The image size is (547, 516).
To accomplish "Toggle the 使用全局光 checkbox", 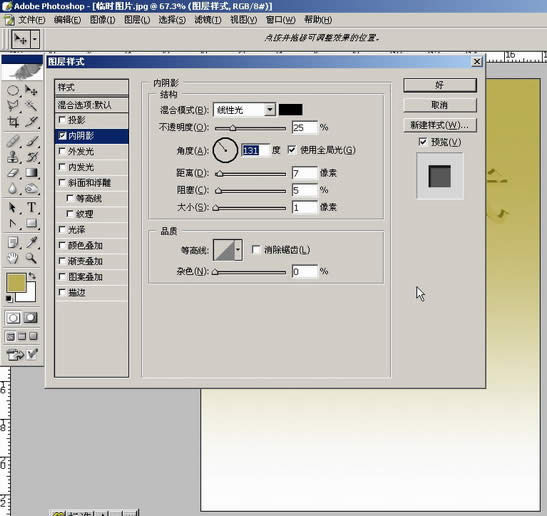I will tap(292, 150).
